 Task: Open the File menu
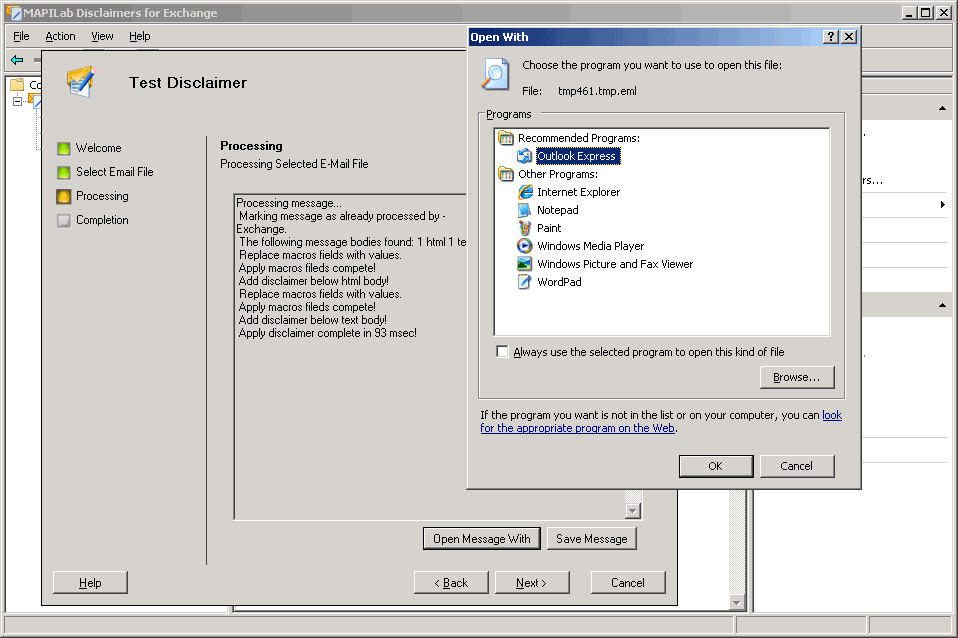click(21, 36)
